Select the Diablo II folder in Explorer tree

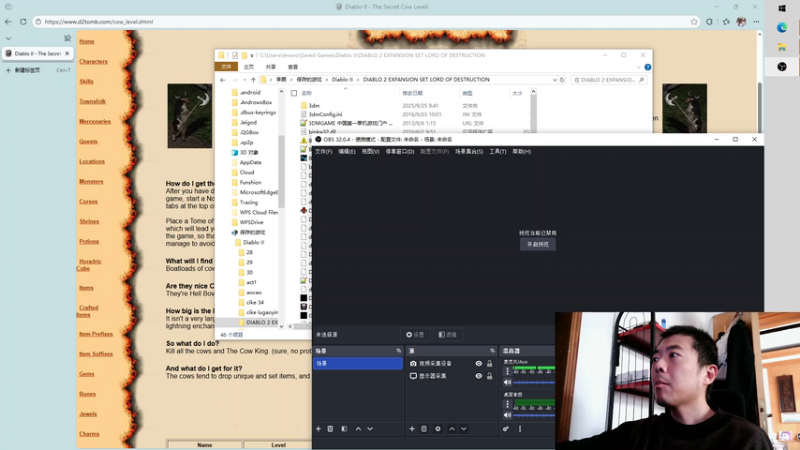(x=253, y=242)
